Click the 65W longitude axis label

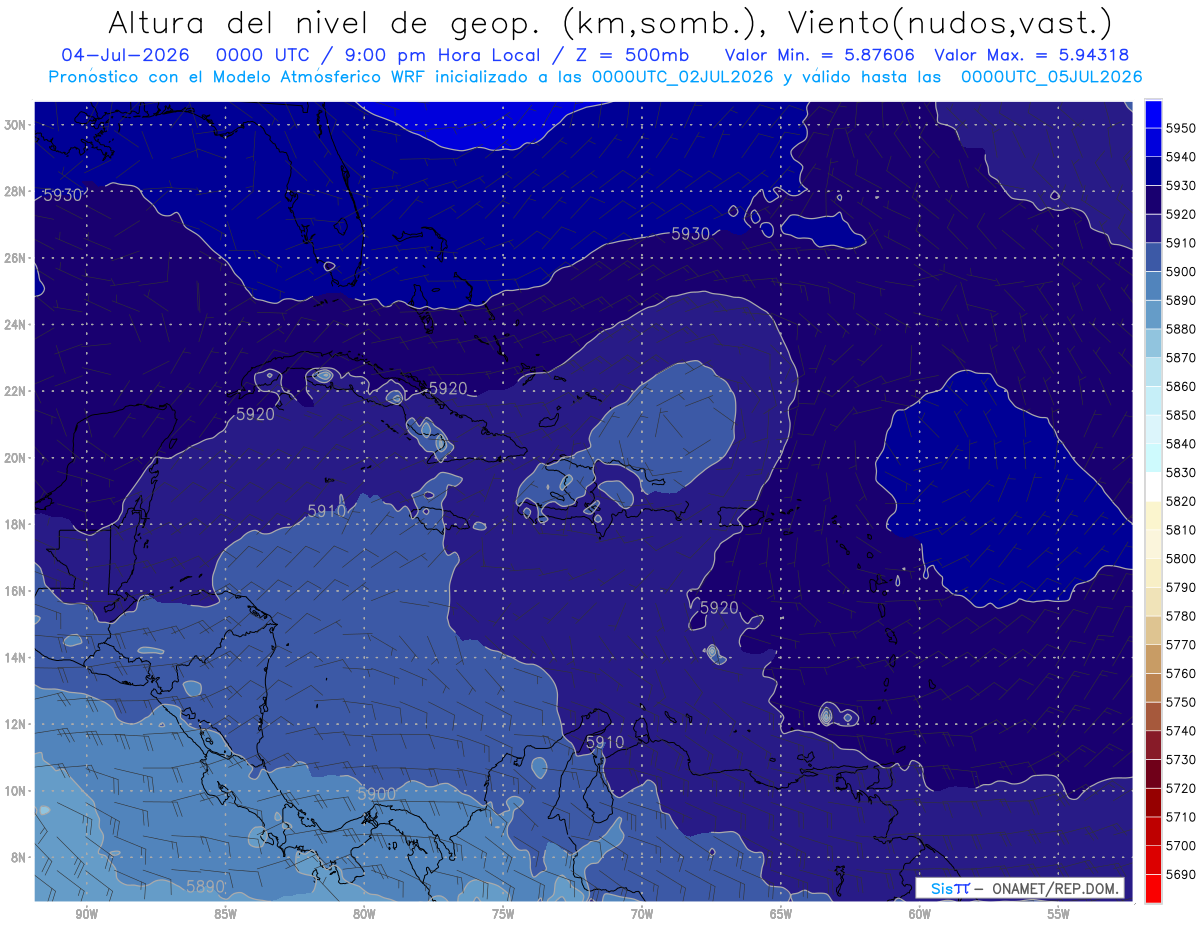click(781, 914)
